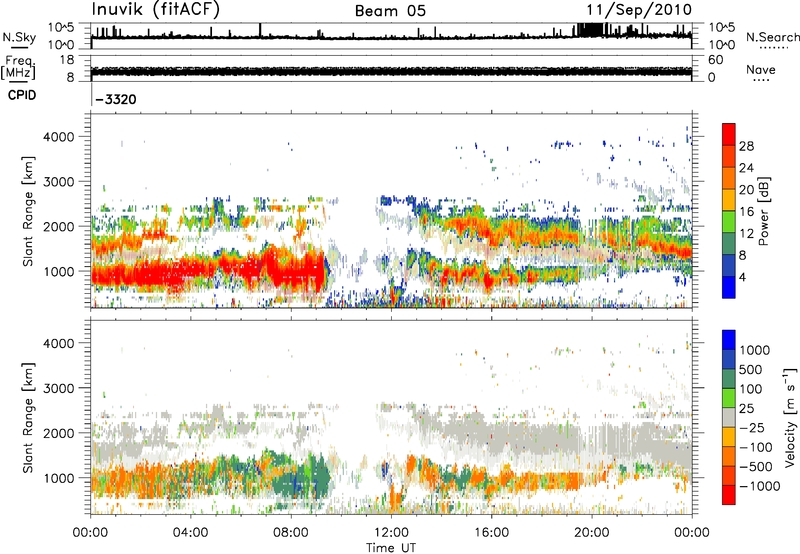This screenshot has width=800, height=554.
Task: Click the '18' tick on frequency axis
Action: (x=67, y=60)
